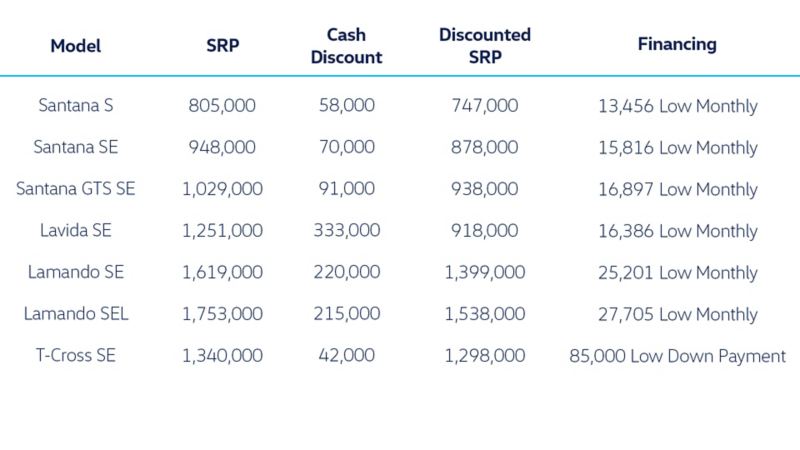Click the 13,456 Low Monthly financing cell
The width and height of the screenshot is (800, 450).
click(x=677, y=106)
